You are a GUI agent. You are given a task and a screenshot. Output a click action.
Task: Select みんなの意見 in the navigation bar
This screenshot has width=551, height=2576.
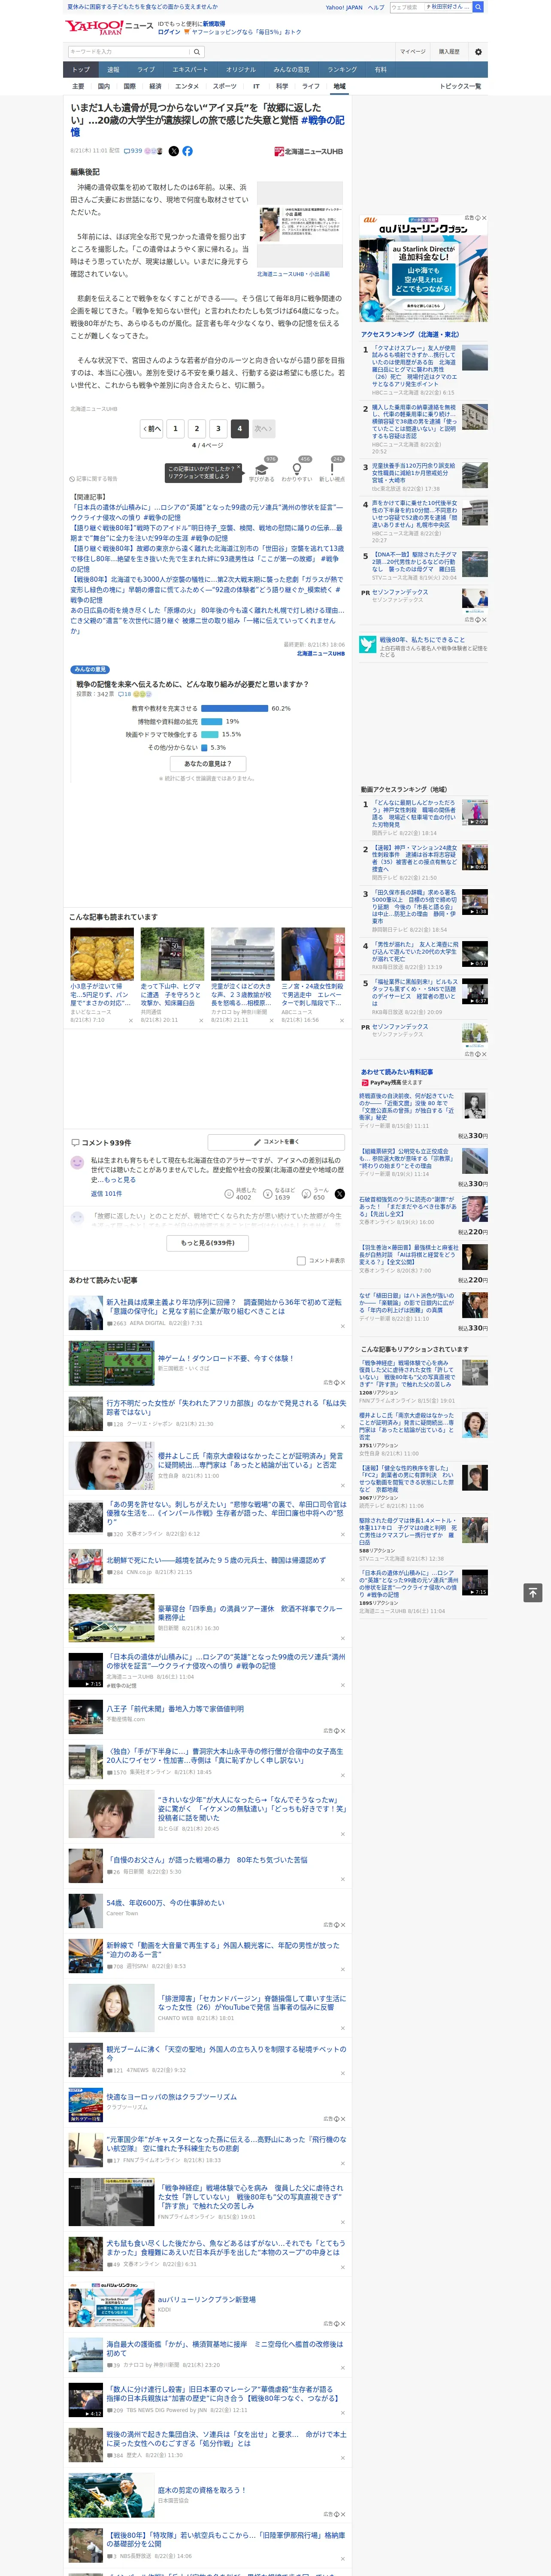292,70
